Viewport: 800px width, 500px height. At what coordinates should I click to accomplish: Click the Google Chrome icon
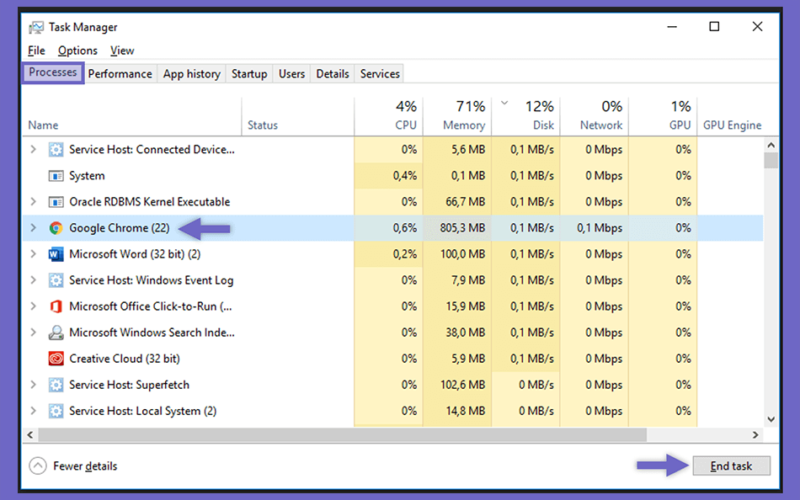tap(56, 228)
